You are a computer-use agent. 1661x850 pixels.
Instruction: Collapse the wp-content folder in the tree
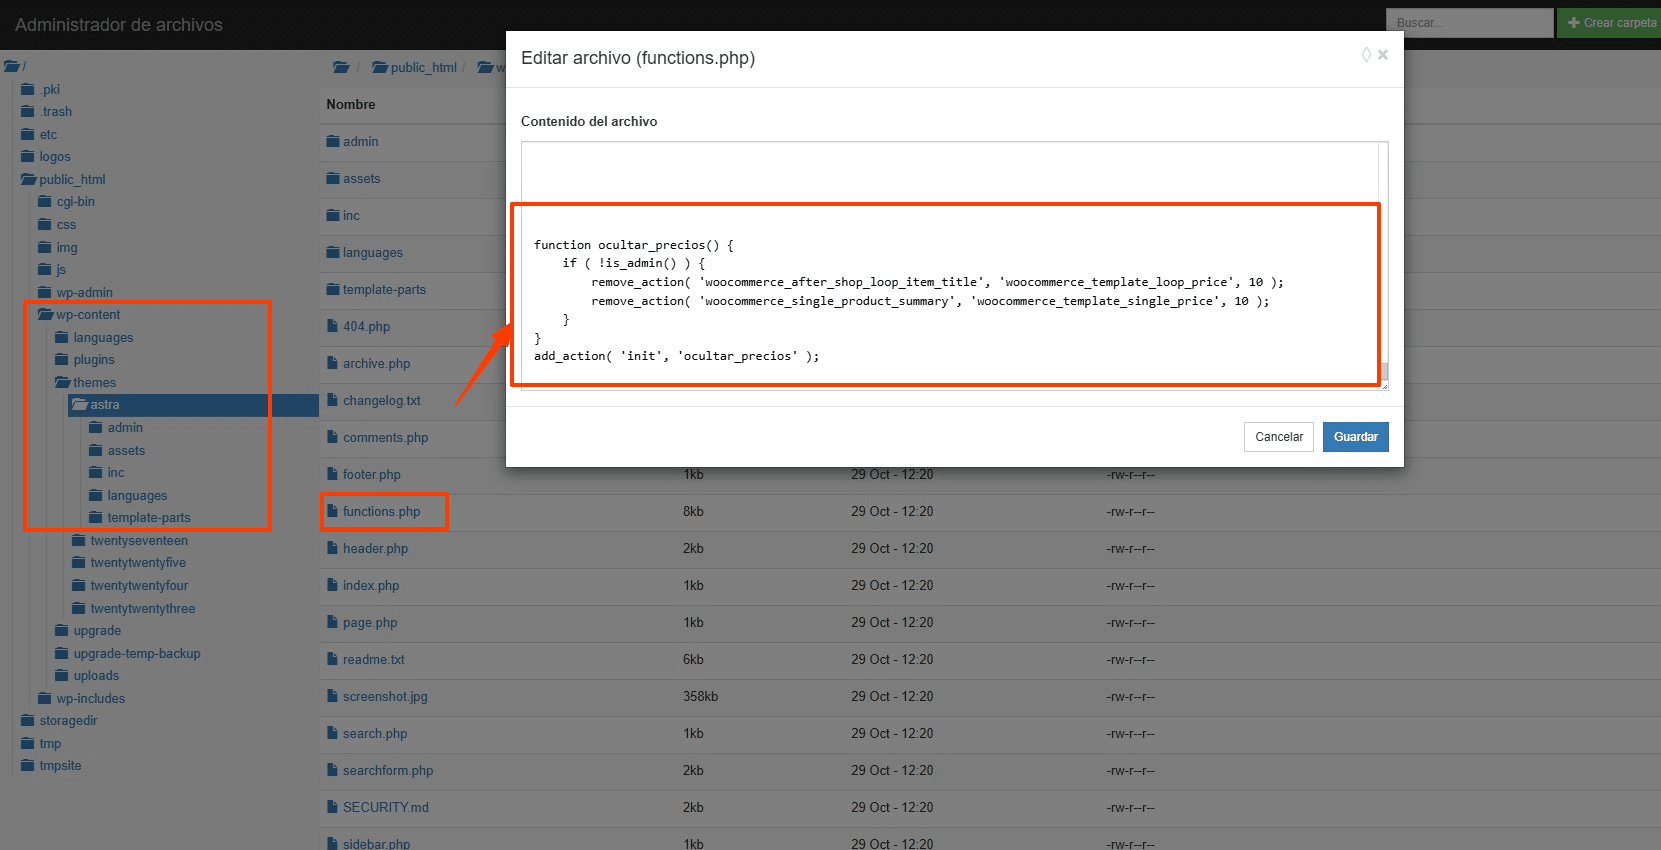tap(45, 315)
